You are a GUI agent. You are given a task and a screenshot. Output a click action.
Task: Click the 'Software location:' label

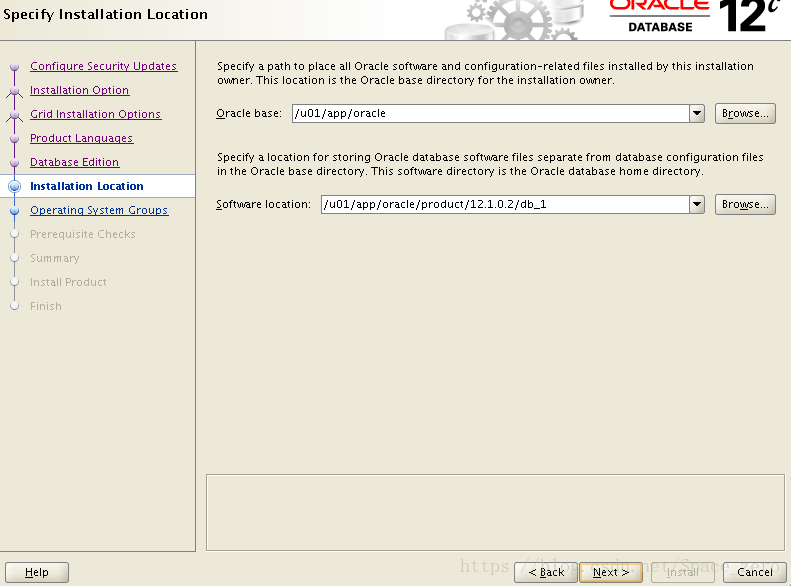(263, 204)
